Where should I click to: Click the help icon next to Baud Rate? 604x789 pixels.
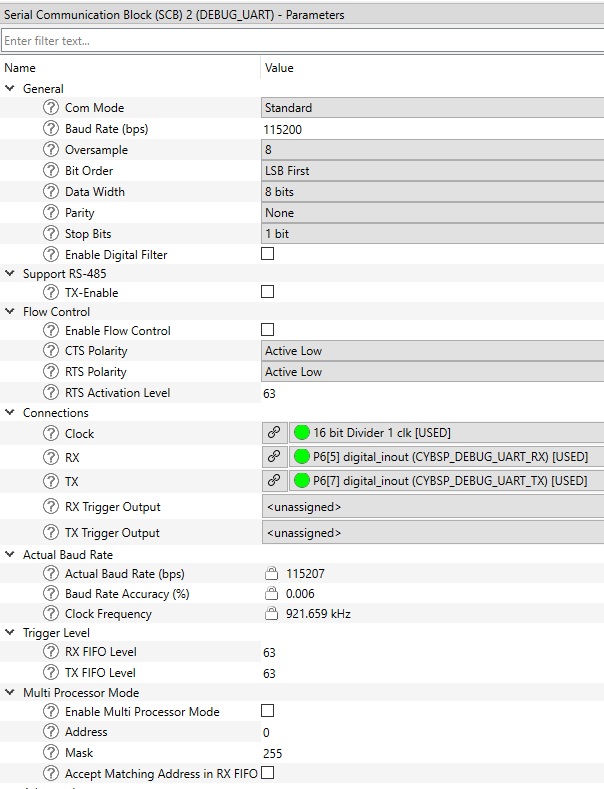tap(51, 129)
